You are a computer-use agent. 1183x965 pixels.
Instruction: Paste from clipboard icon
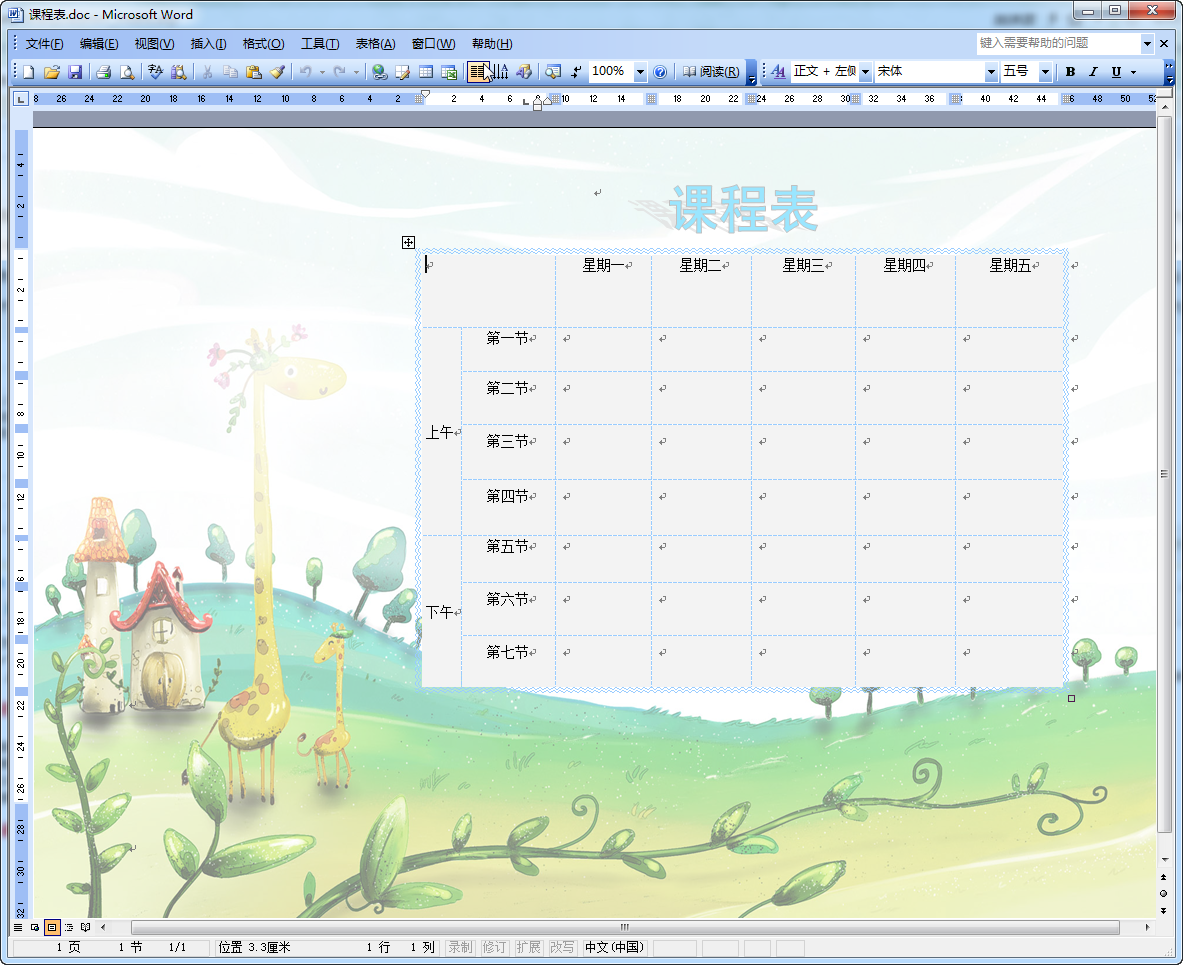click(254, 72)
